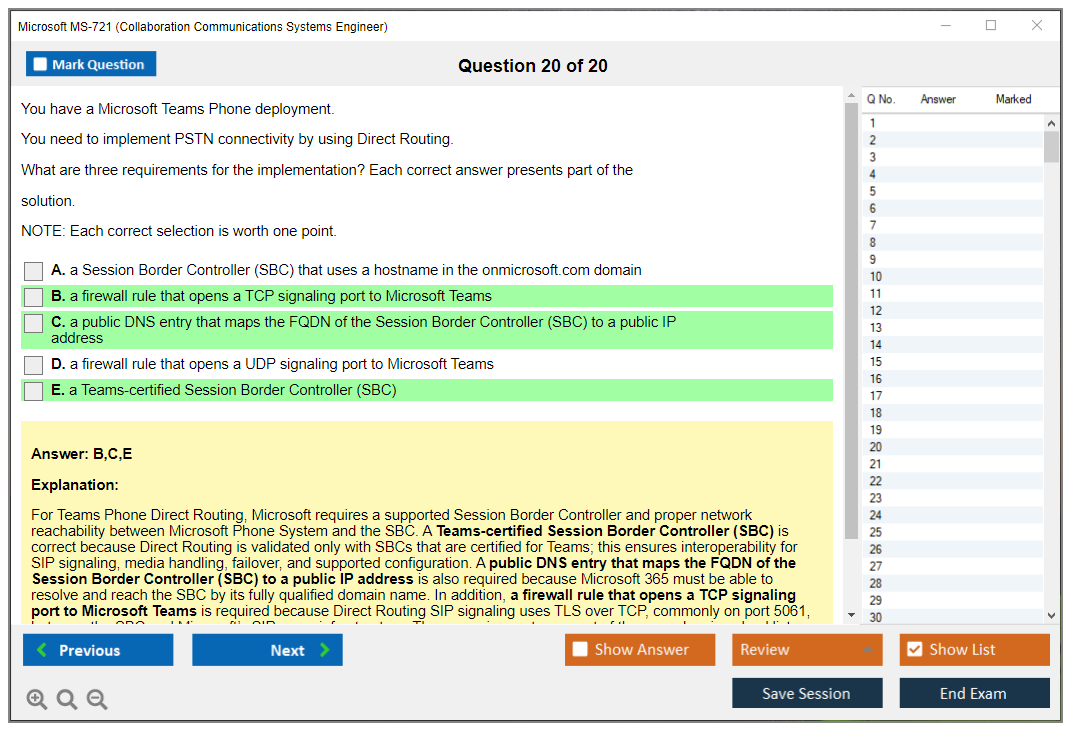Select question 4 in the list
This screenshot has height=735, width=1075.
pos(953,174)
